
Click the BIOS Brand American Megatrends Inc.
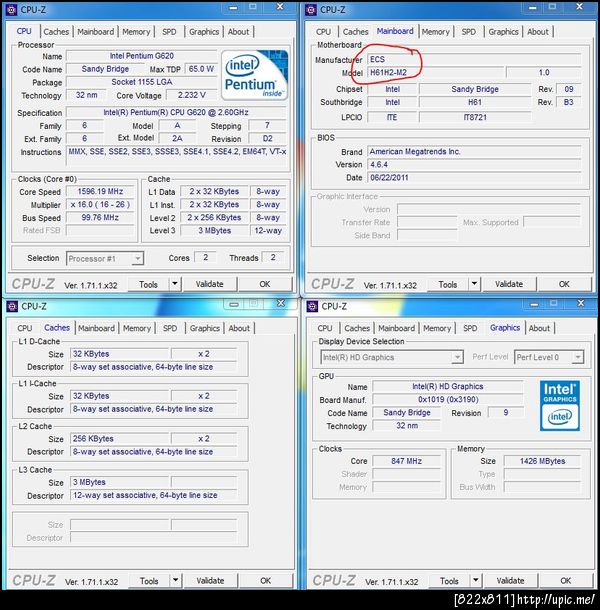474,151
